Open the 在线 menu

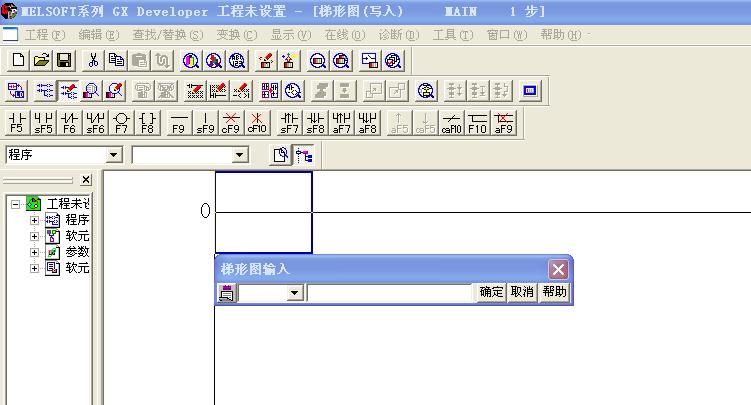point(340,35)
